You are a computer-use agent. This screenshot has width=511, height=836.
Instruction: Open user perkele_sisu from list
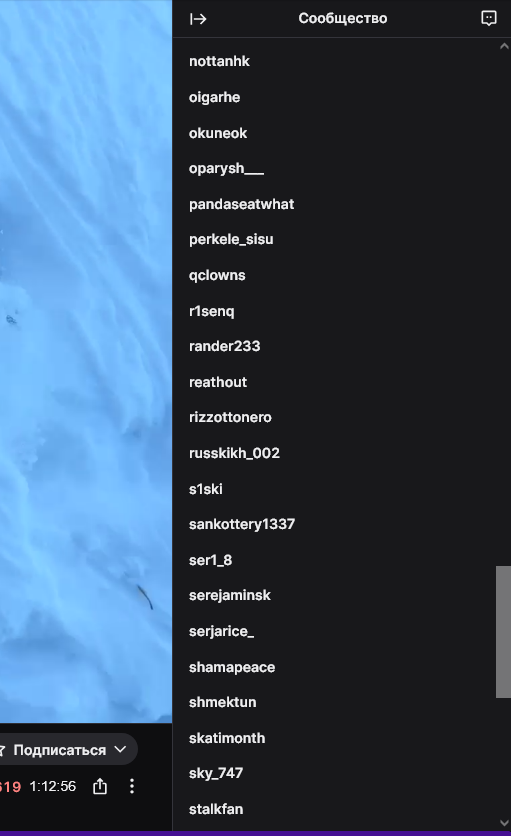pyautogui.click(x=231, y=239)
